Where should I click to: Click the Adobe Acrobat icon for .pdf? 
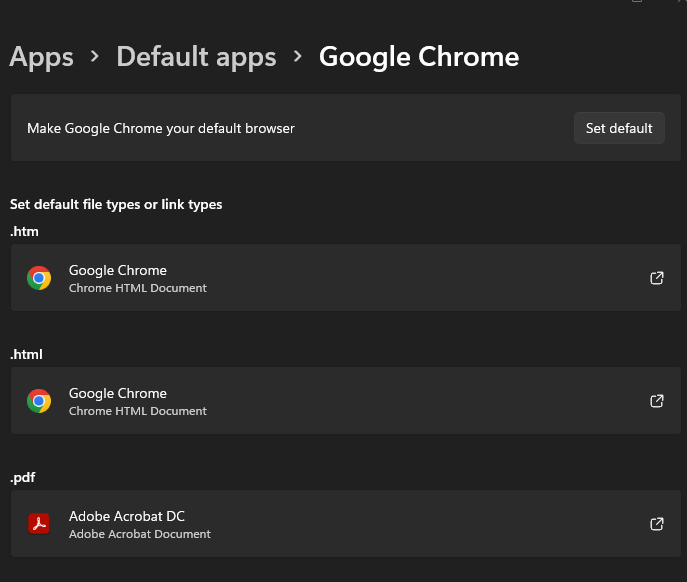point(39,524)
